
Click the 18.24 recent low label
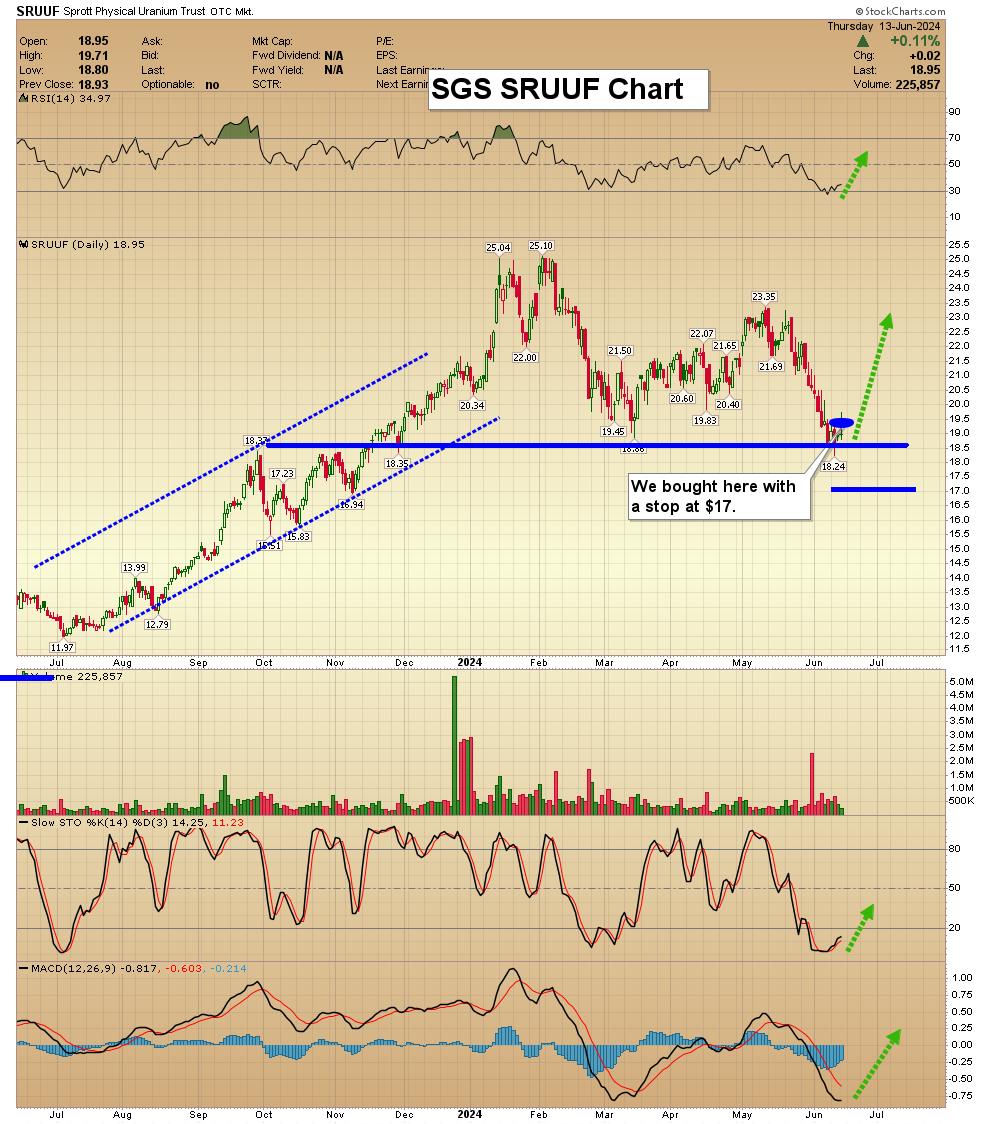pyautogui.click(x=833, y=466)
